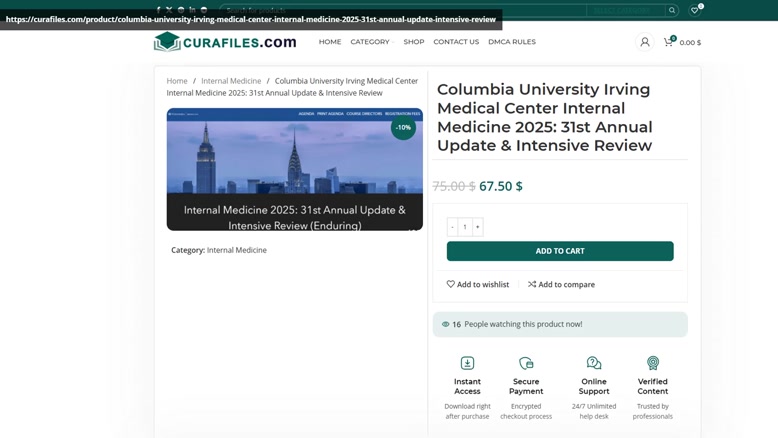Go to the HOME menu item
Viewport: 778px width, 438px height.
(x=330, y=42)
